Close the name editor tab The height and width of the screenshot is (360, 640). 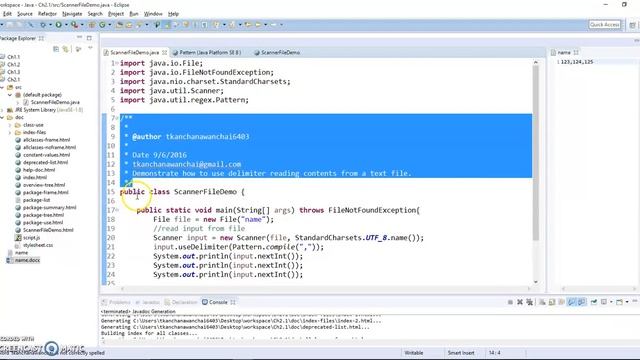576,52
